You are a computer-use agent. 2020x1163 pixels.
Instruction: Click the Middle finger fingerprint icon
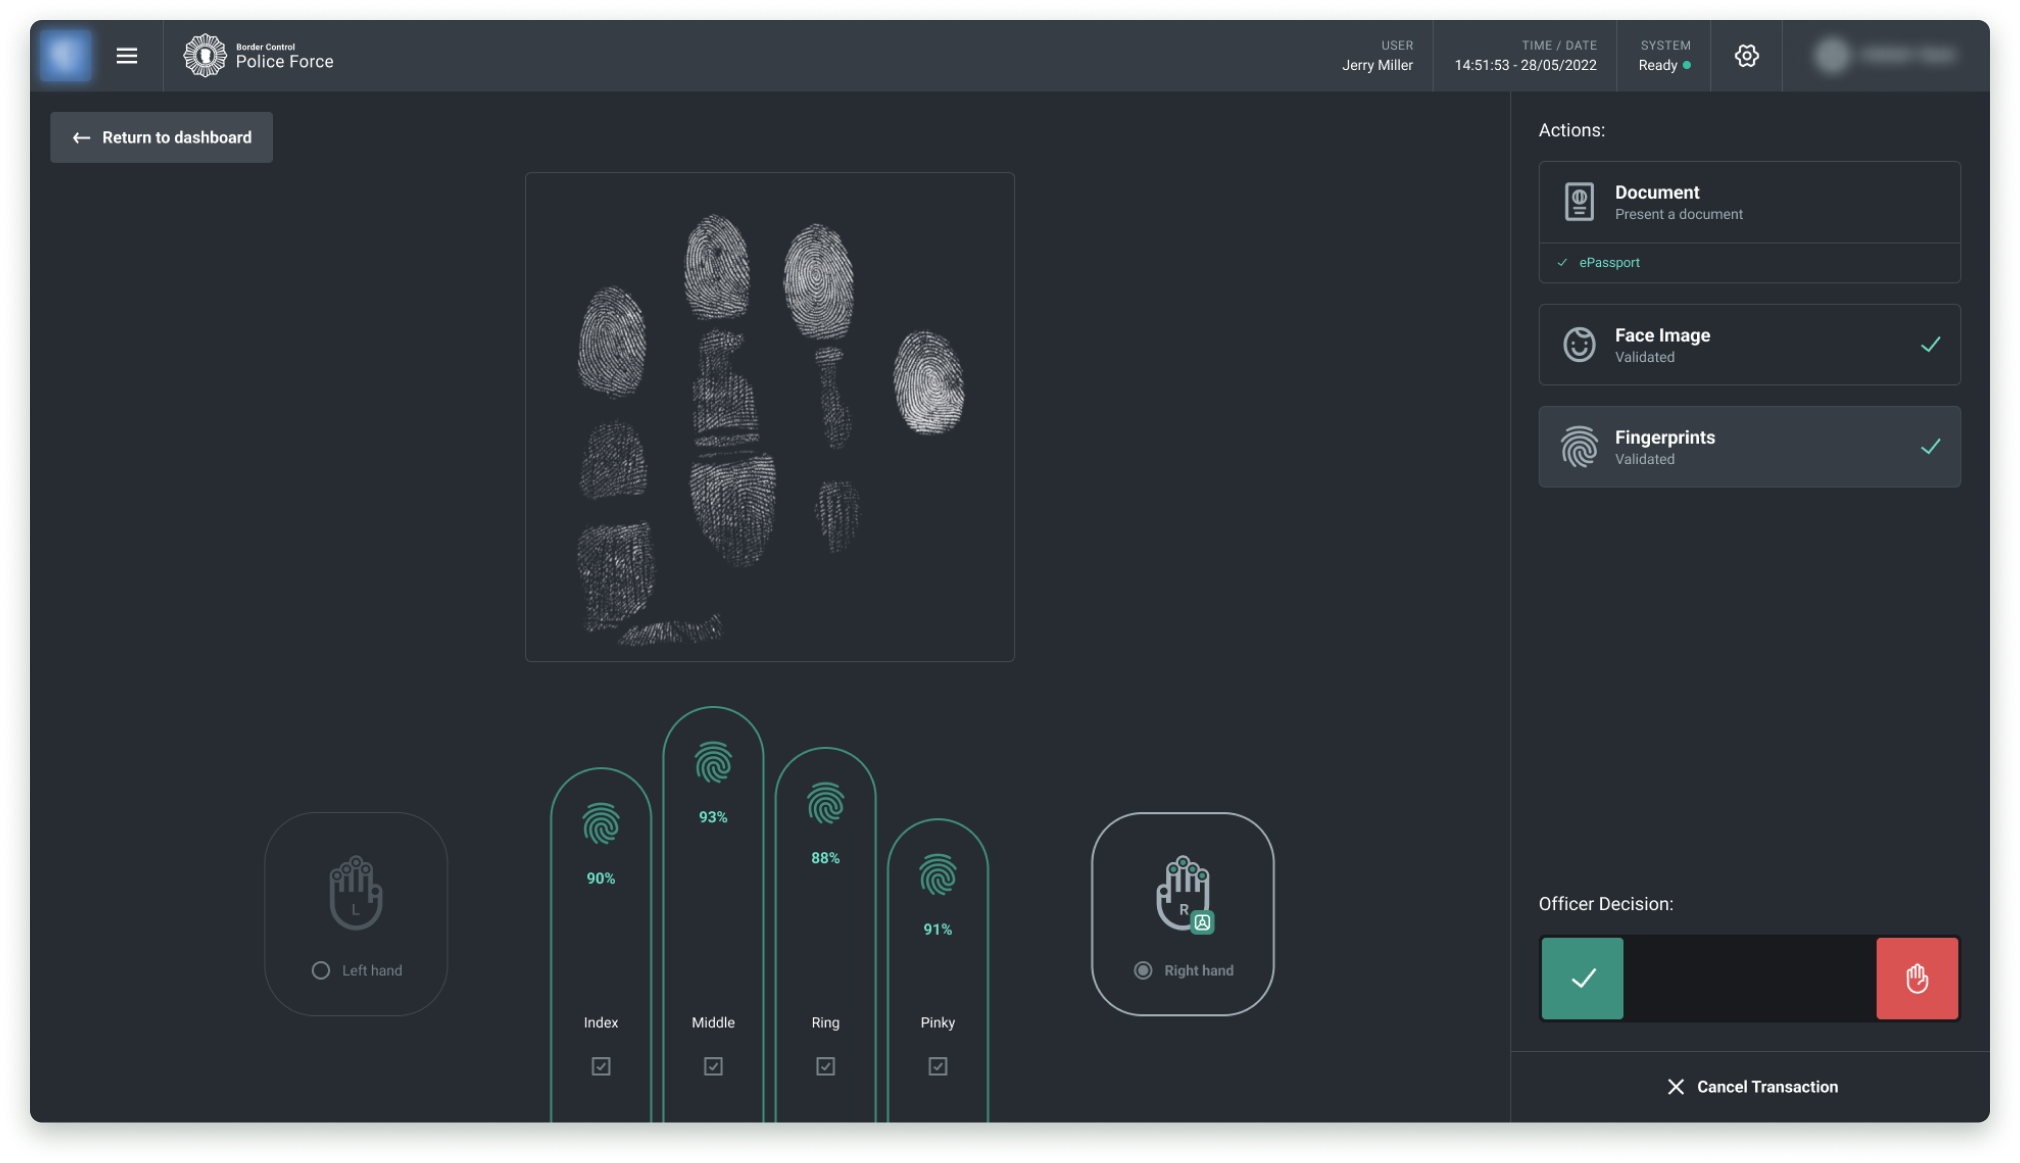pos(713,763)
